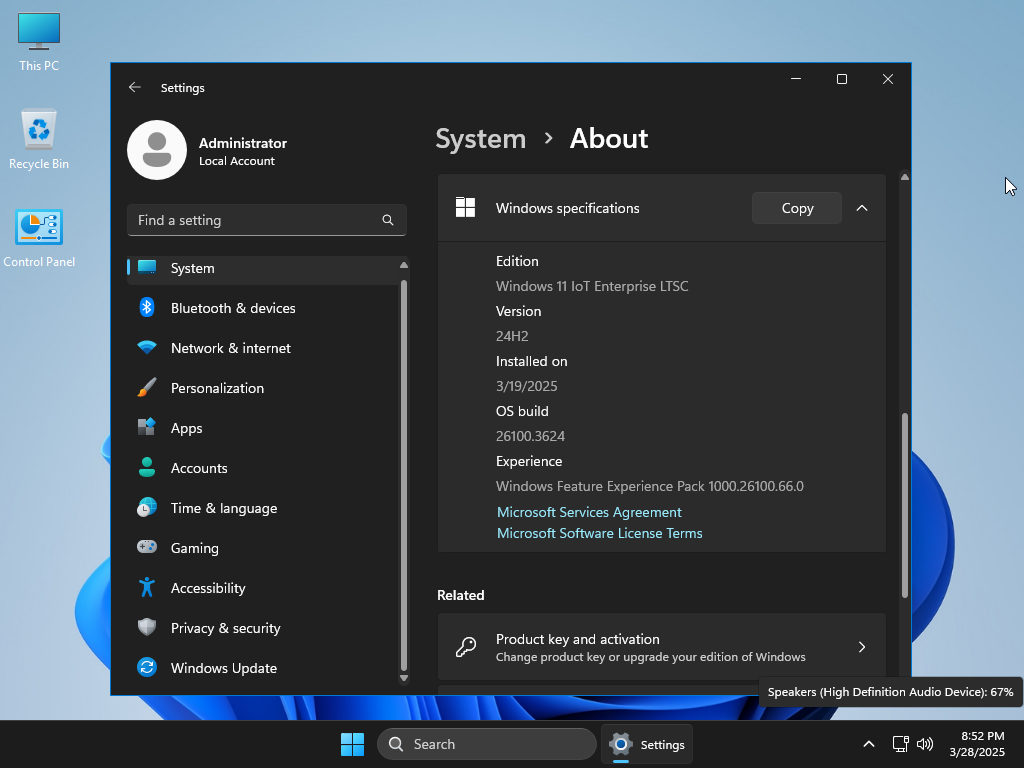1024x768 pixels.
Task: Go to Personalization settings
Action: [x=263, y=388]
